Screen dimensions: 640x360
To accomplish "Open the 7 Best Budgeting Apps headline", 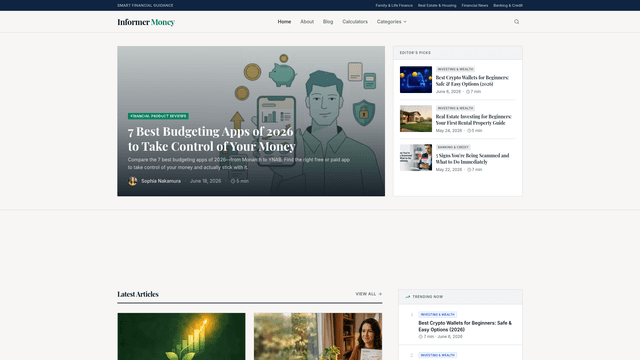I will pos(211,138).
